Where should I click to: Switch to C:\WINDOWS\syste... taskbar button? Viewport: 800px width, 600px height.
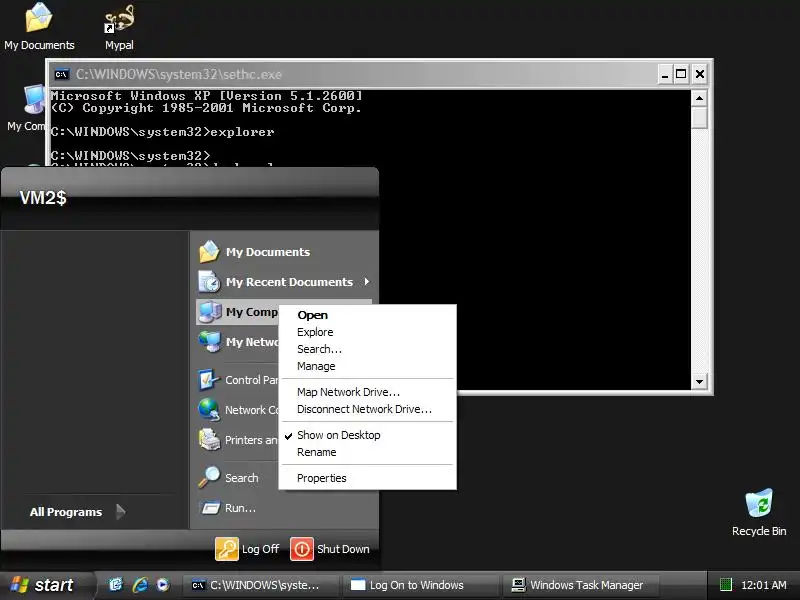(x=261, y=585)
